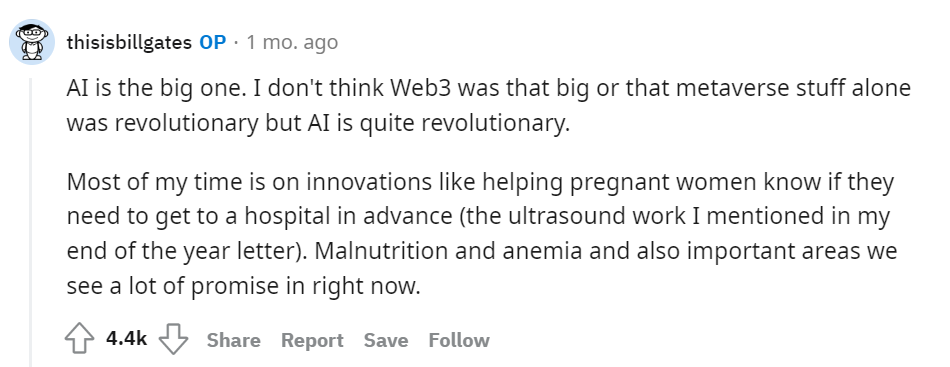Share this comment

tap(233, 340)
